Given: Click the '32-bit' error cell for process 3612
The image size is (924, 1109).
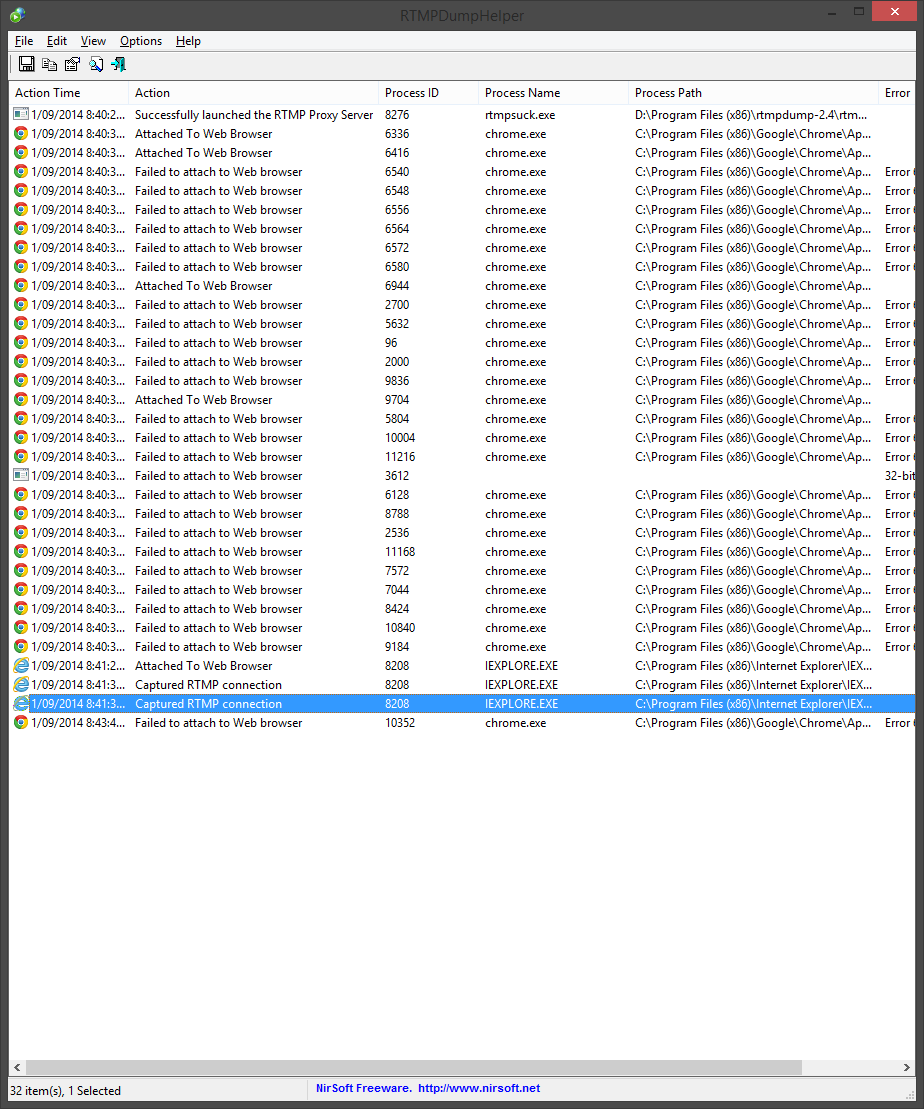Looking at the screenshot, I should click(x=899, y=475).
